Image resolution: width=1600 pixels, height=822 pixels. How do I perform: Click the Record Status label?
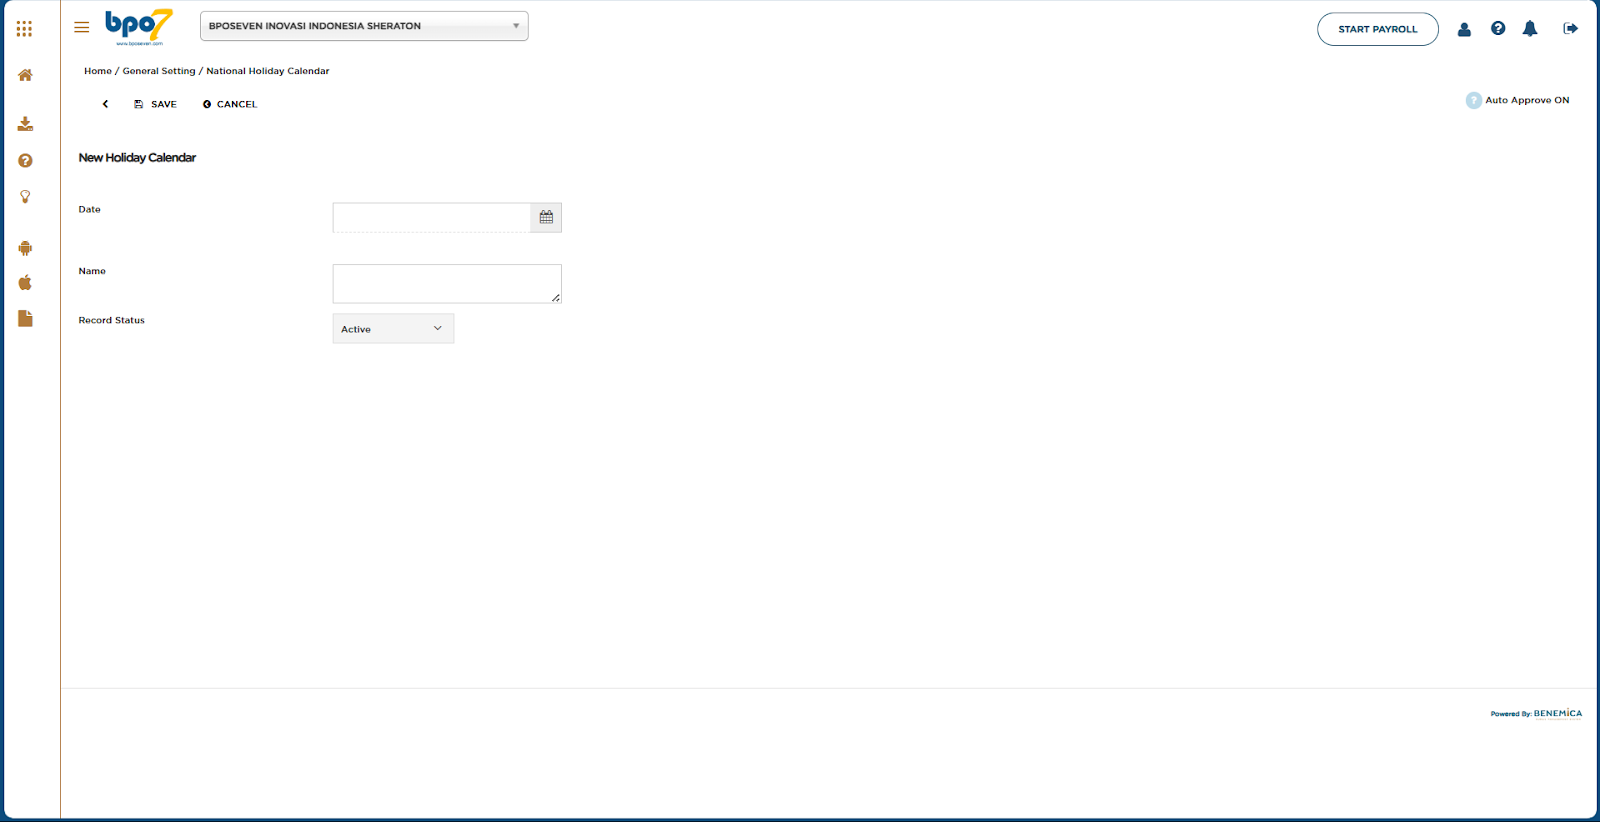(x=112, y=320)
